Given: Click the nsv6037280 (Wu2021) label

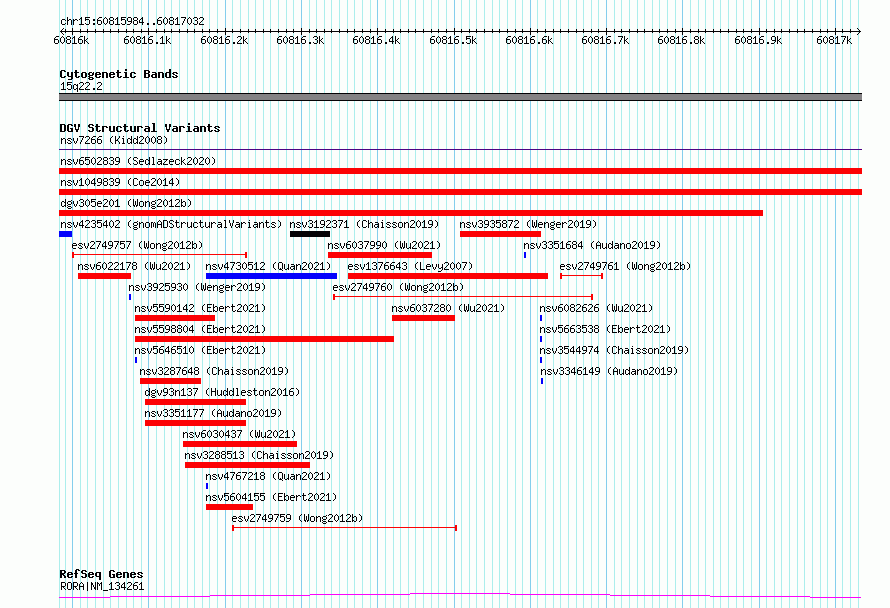Looking at the screenshot, I should (x=448, y=308).
